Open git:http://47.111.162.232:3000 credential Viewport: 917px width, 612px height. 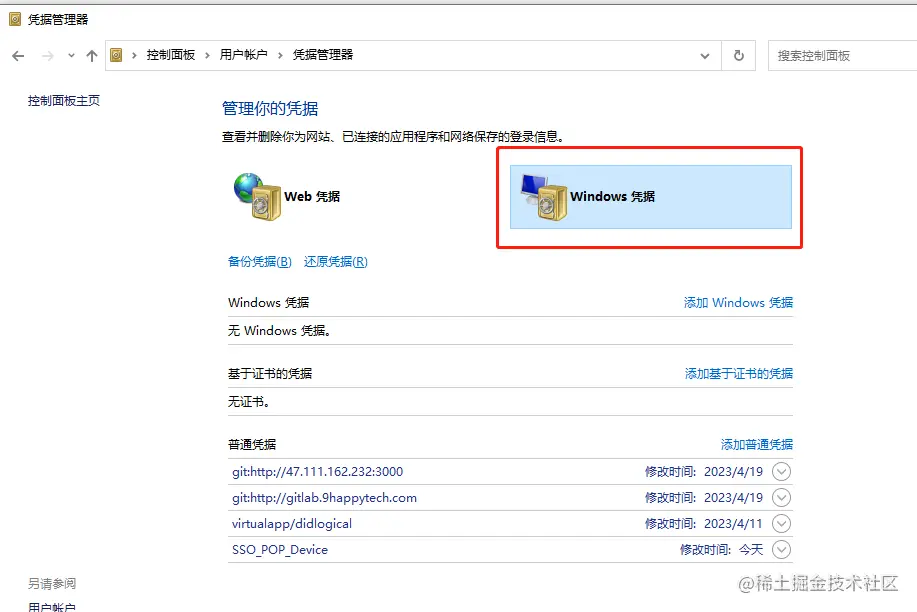318,472
